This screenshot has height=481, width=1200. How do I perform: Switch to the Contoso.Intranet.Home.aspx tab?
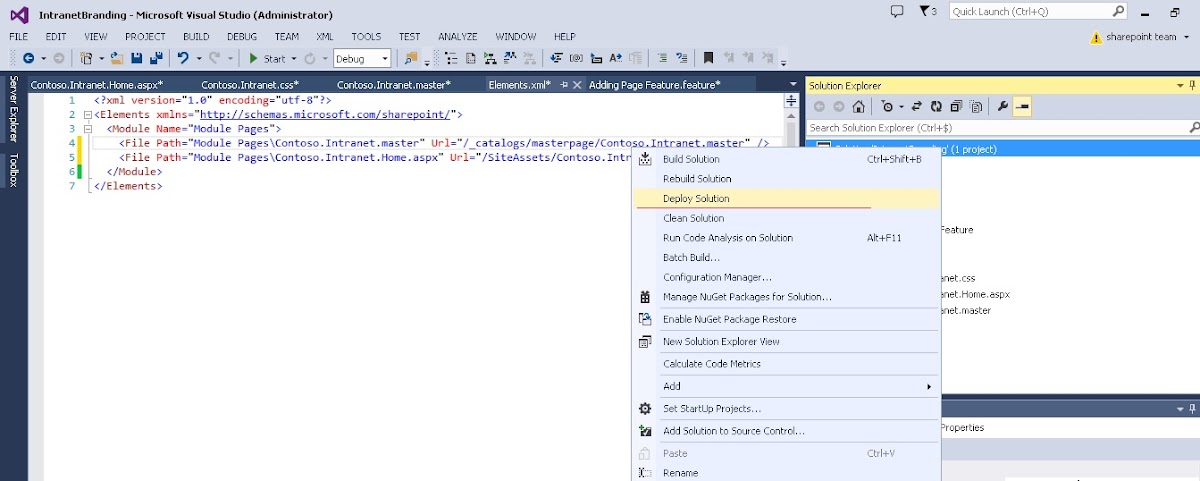97,85
